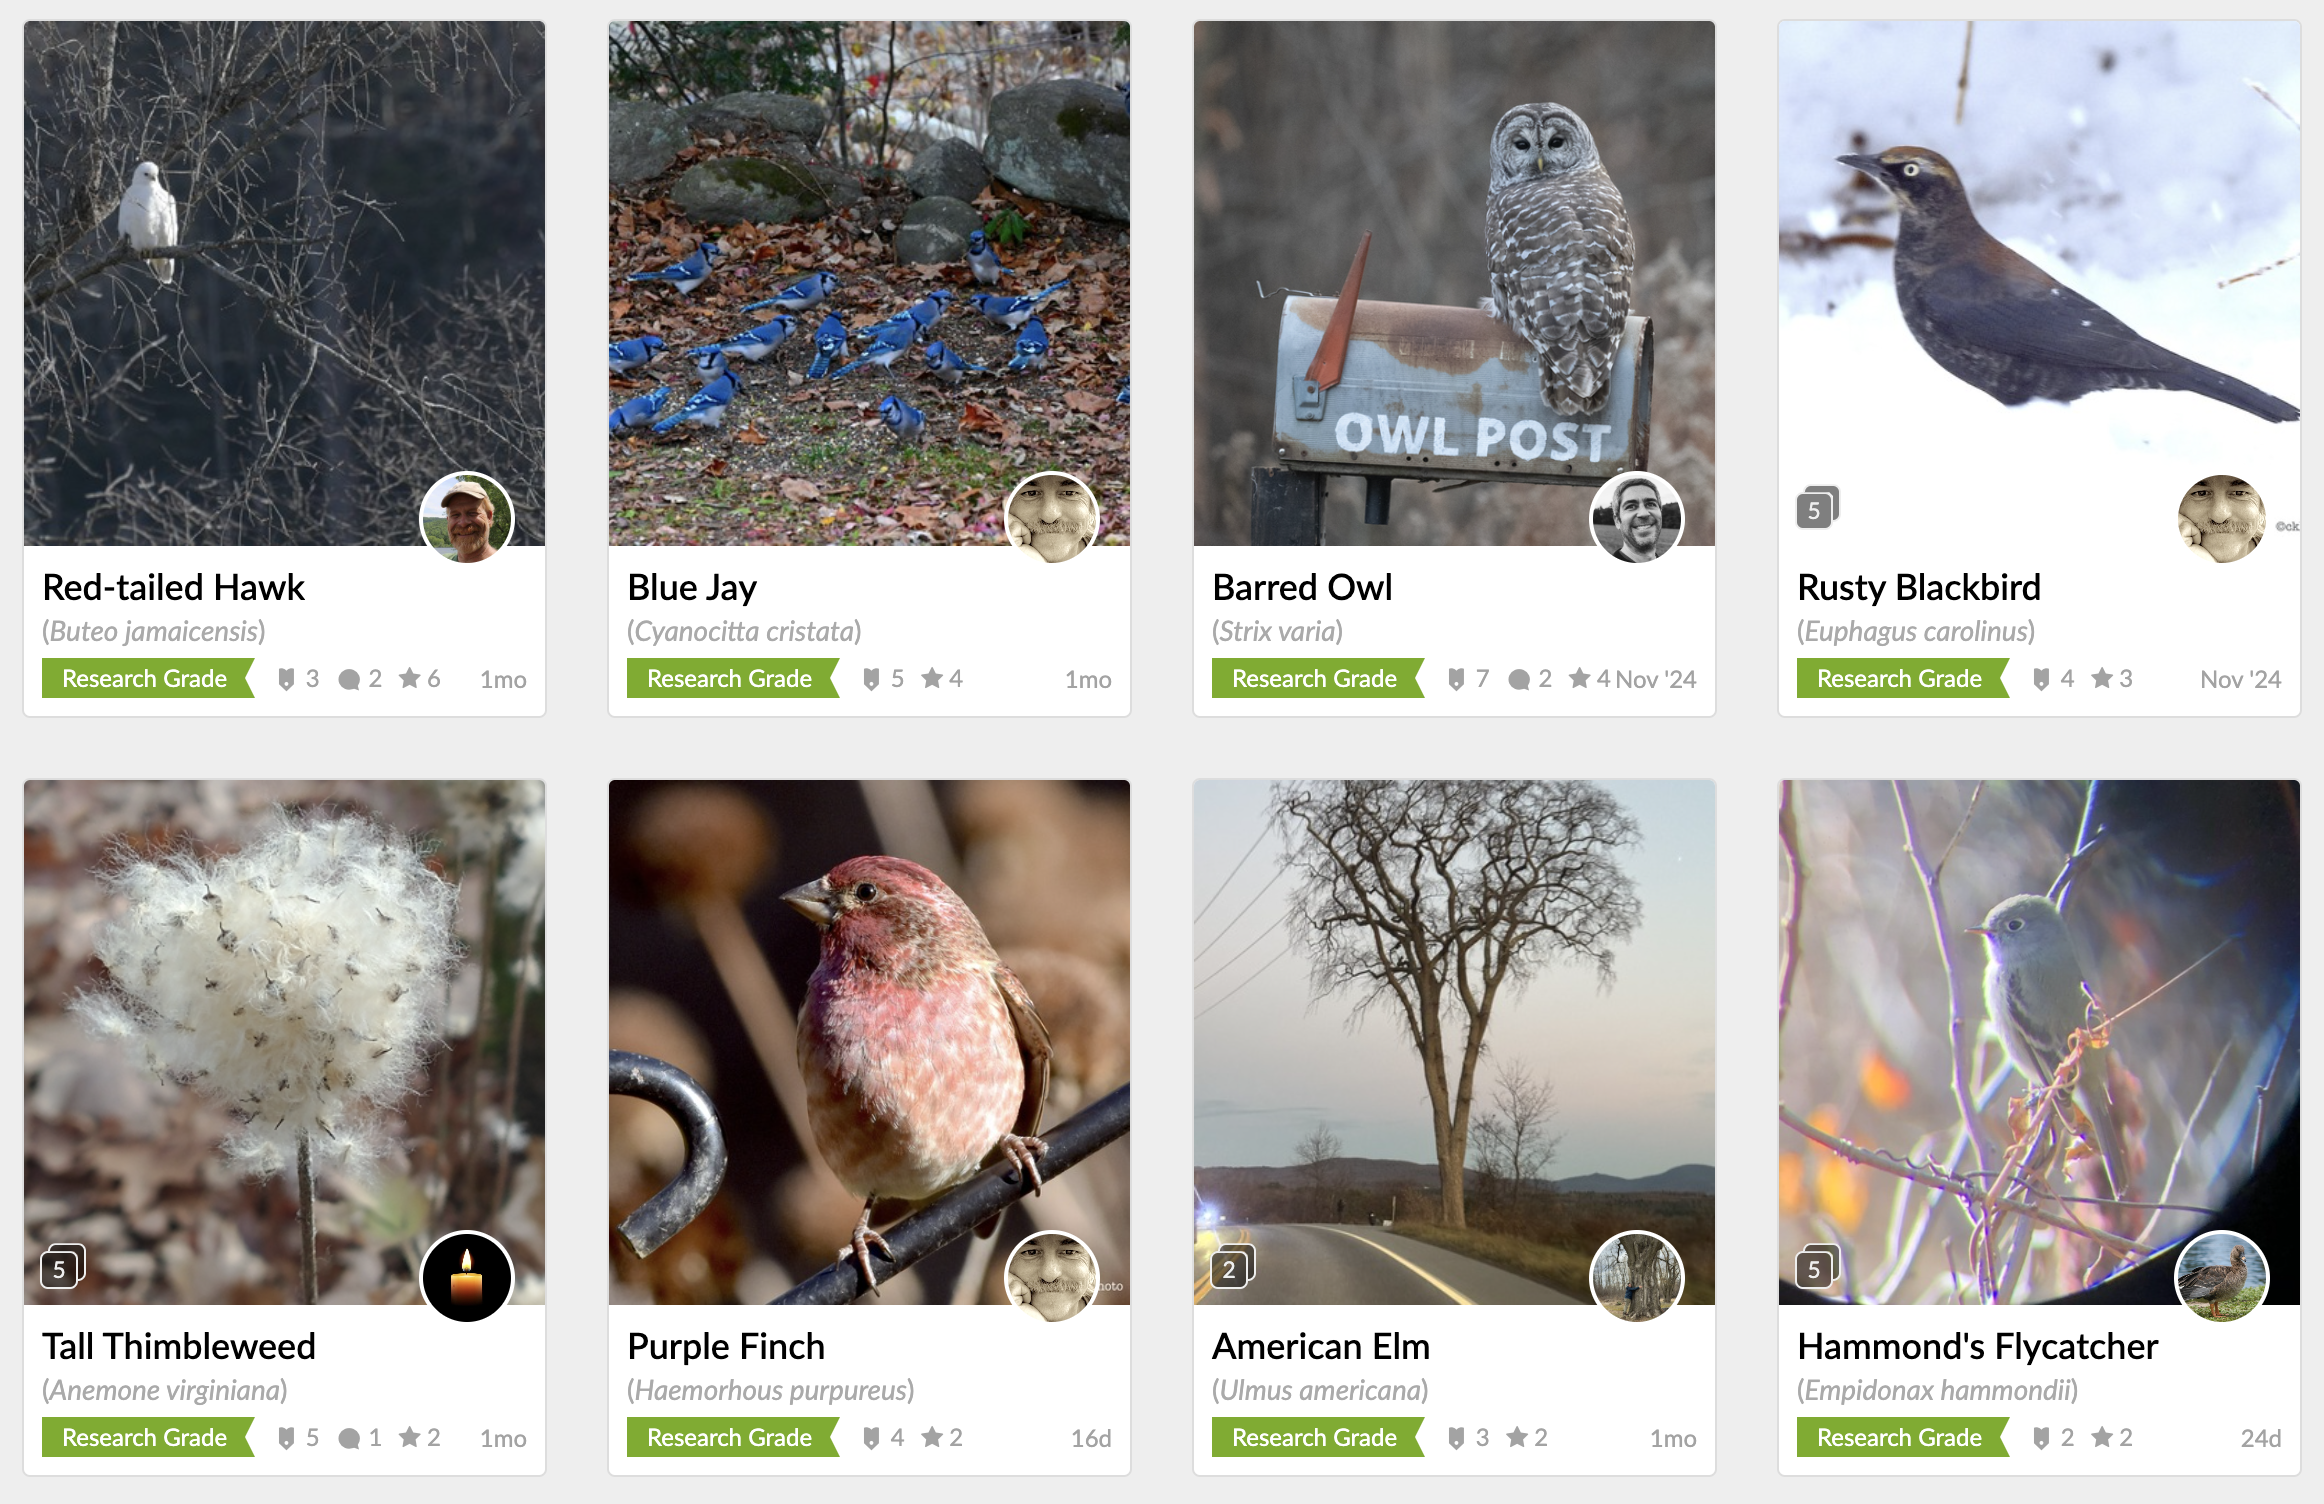Click the Research Grade badge on American Elm

(1315, 1438)
